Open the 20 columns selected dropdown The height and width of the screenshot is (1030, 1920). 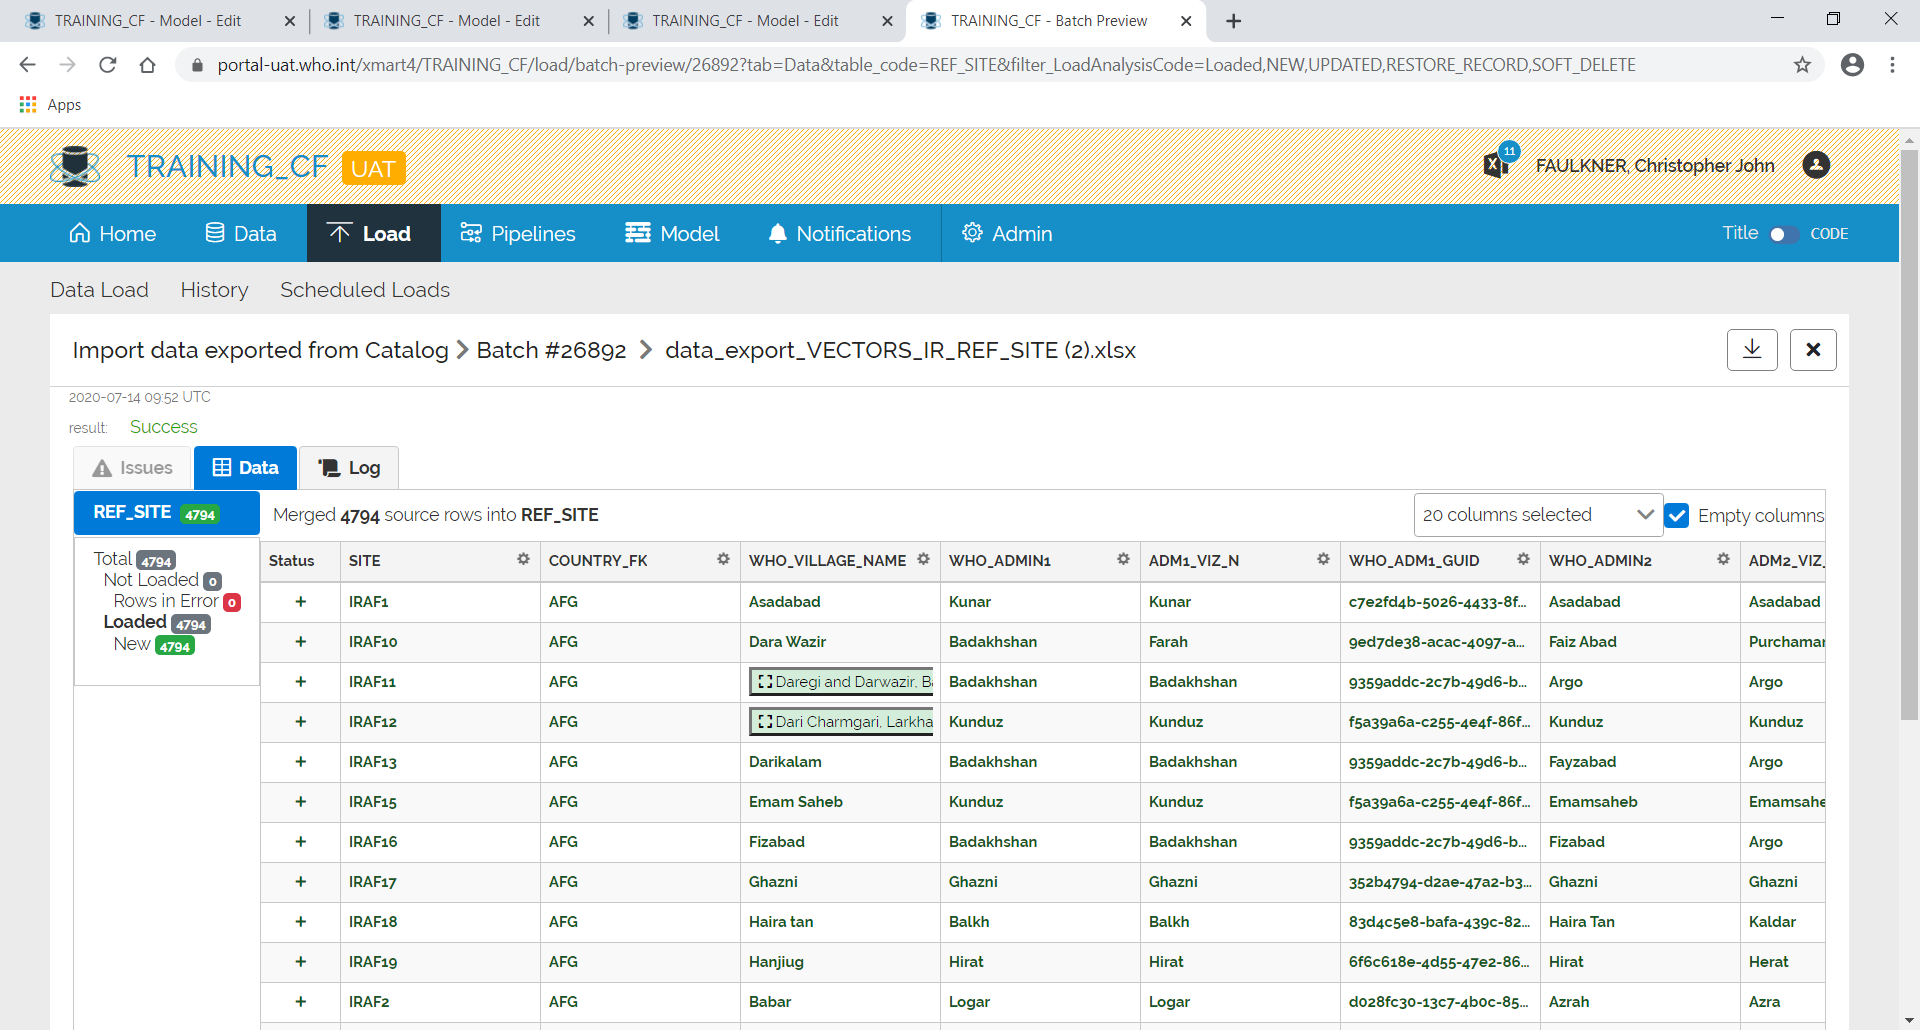point(1538,515)
